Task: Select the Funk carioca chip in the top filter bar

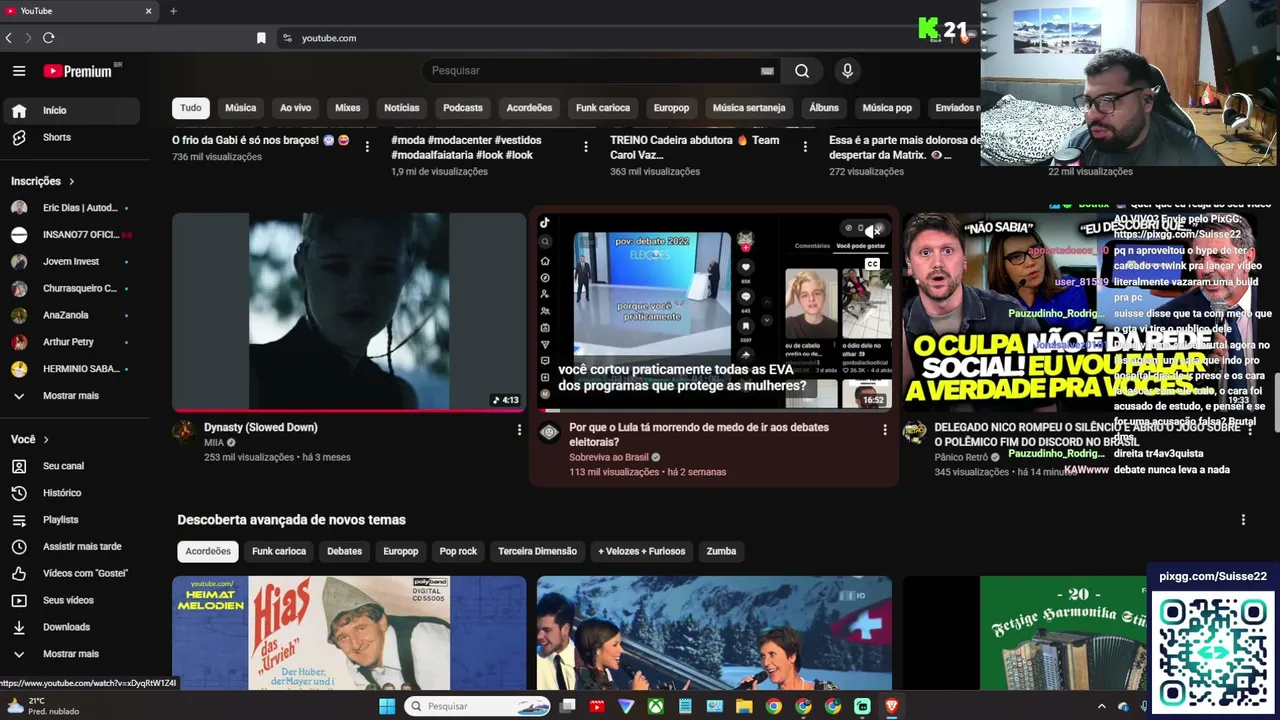Action: 603,108
